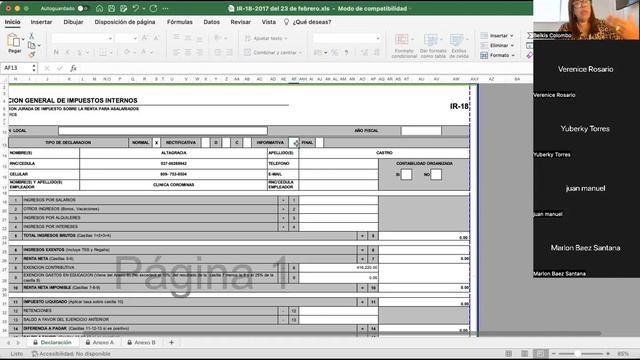Expand the Formato cells dropdown
This screenshot has height=360, width=640.
coord(513,55)
